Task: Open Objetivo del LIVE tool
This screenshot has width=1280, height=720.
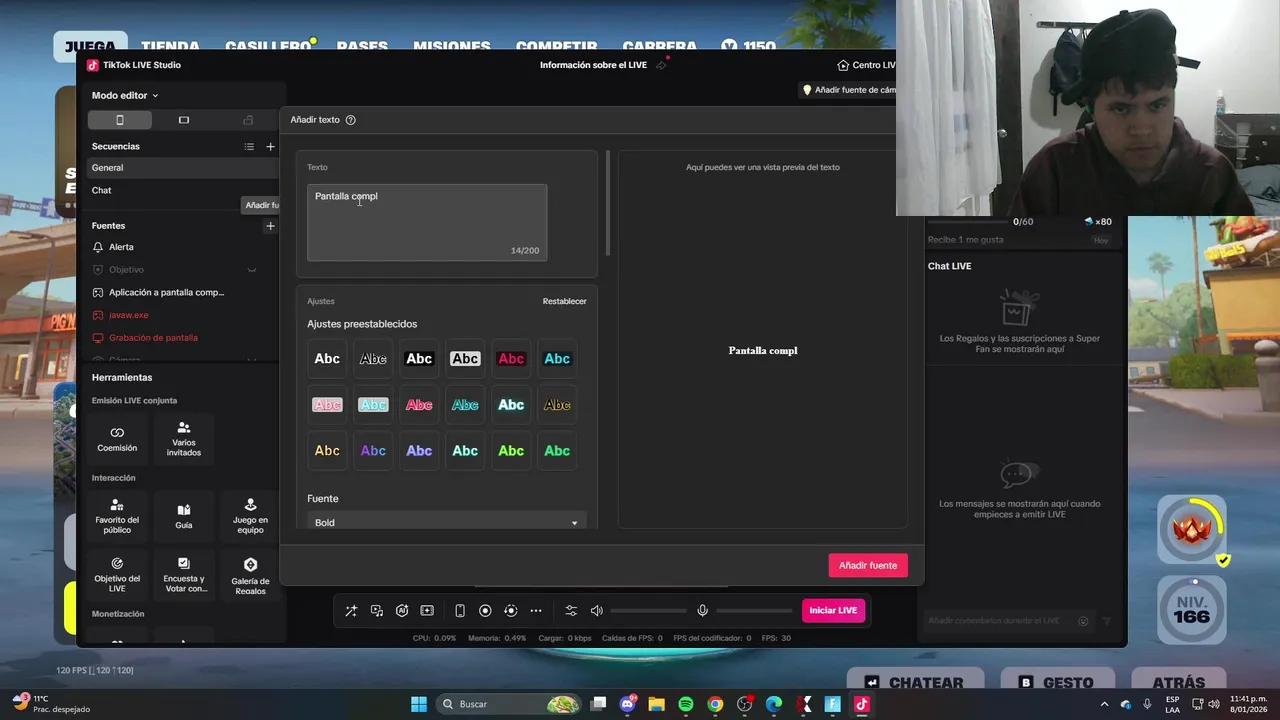Action: click(x=117, y=574)
